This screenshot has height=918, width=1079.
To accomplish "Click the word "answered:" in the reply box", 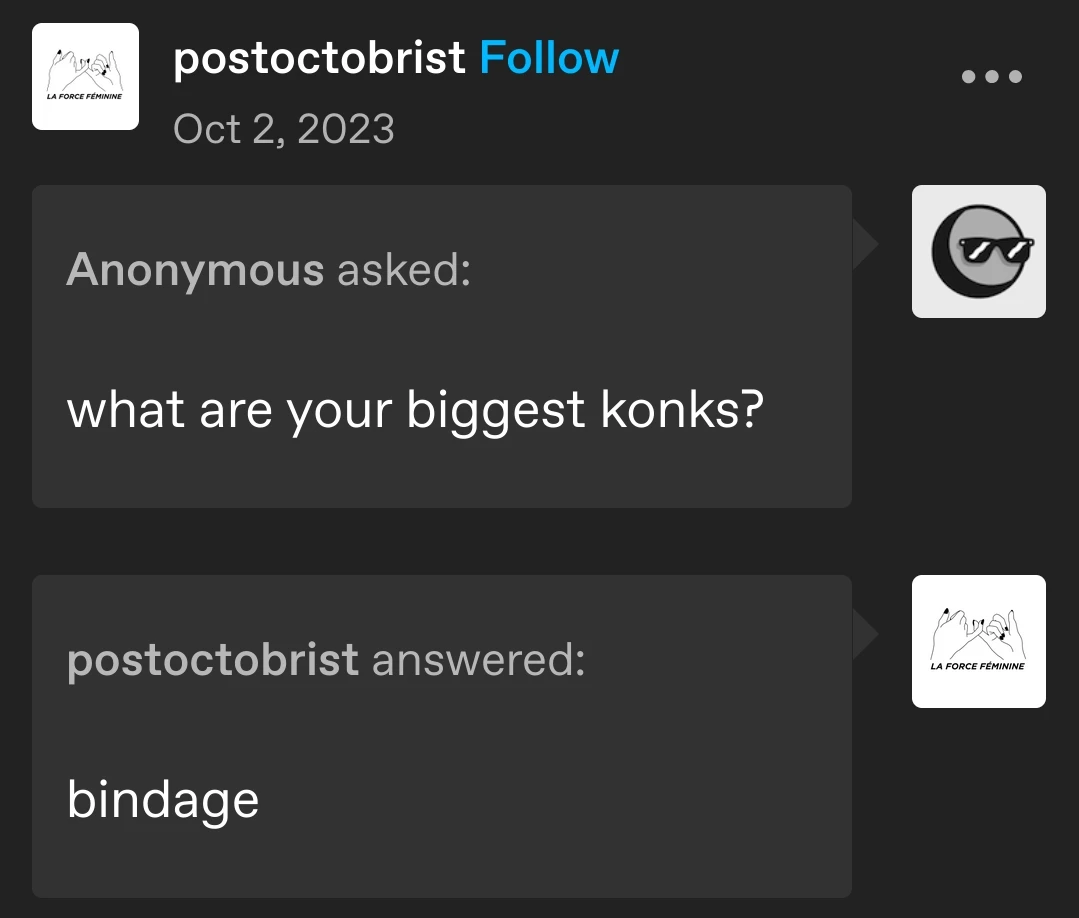I will [x=478, y=659].
